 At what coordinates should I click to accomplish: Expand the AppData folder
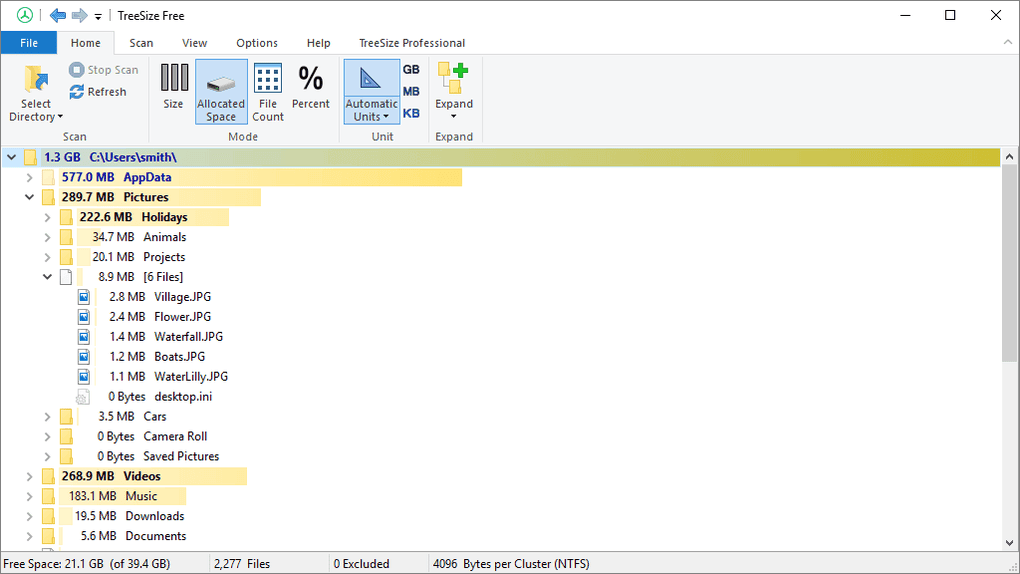pos(29,177)
